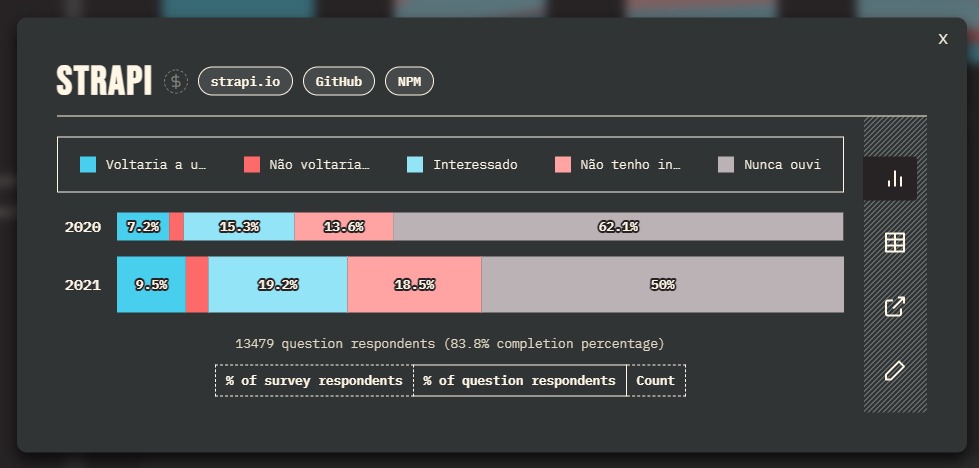Click the 'Voltaria a u…' legend label

pos(156,165)
